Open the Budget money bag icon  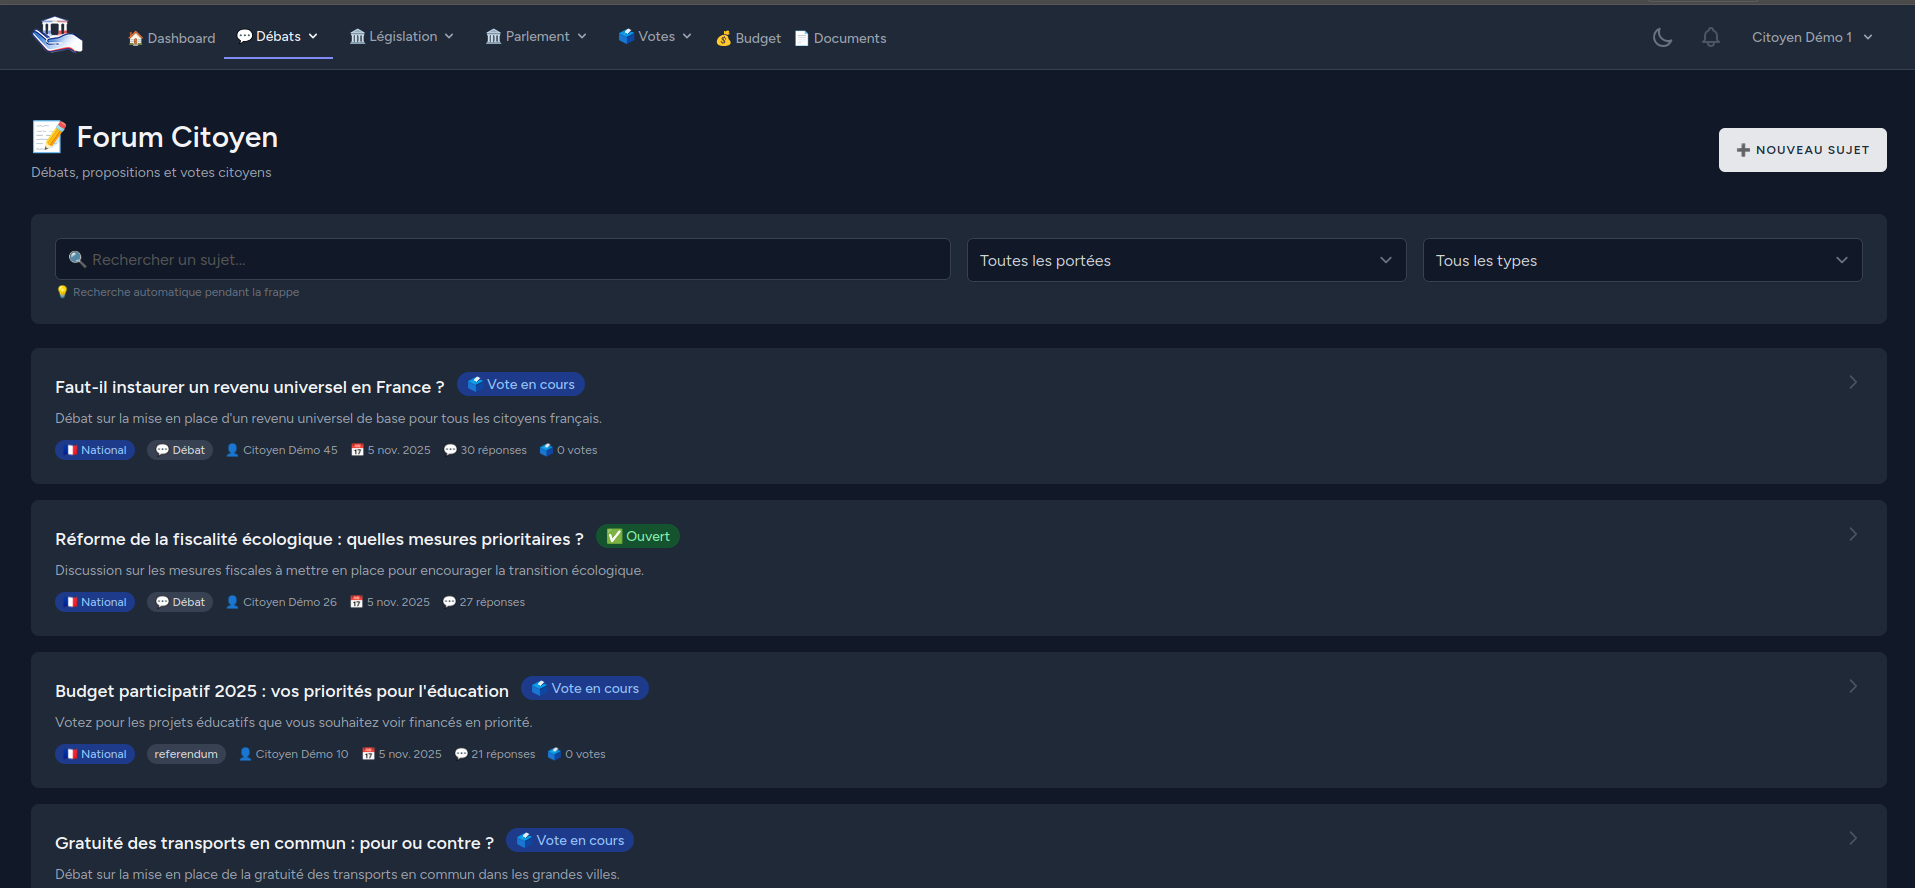click(723, 38)
